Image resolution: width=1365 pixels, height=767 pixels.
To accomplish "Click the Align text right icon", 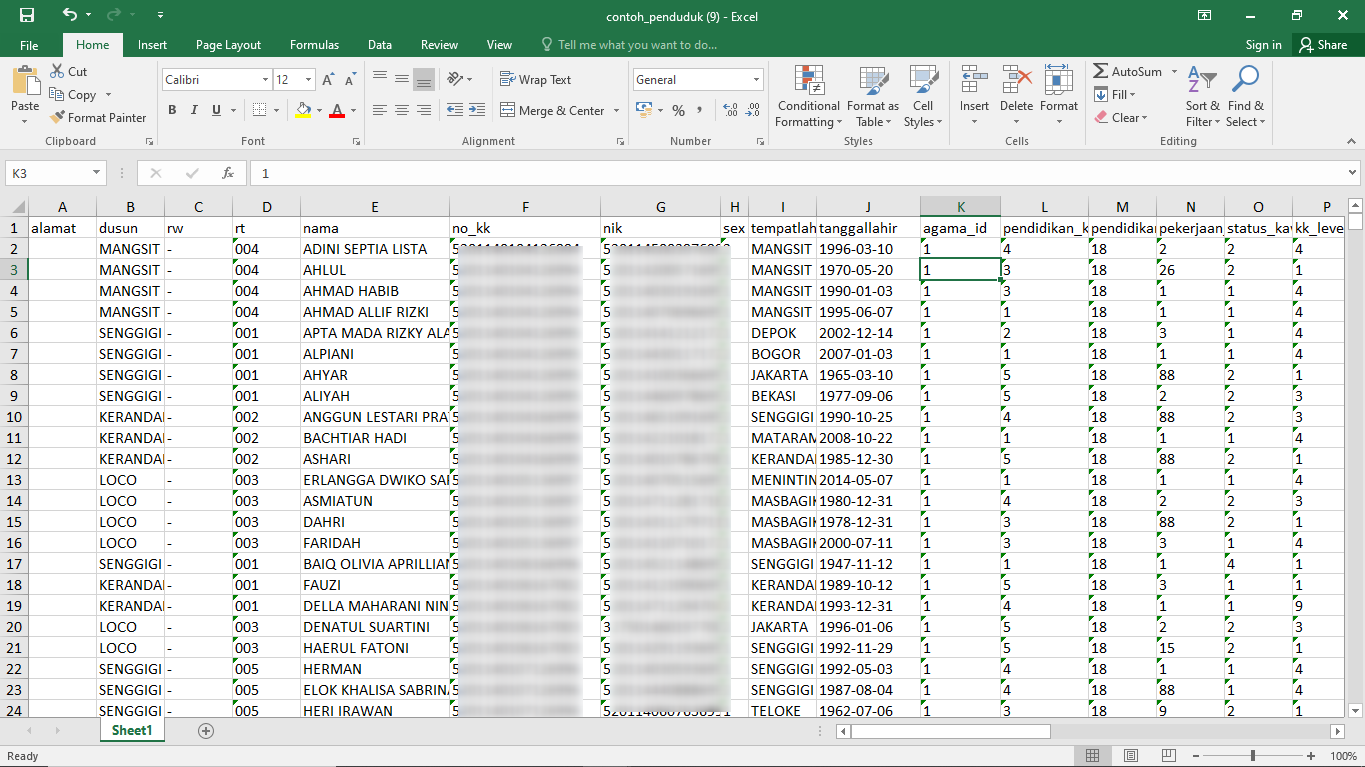I will coord(424,111).
